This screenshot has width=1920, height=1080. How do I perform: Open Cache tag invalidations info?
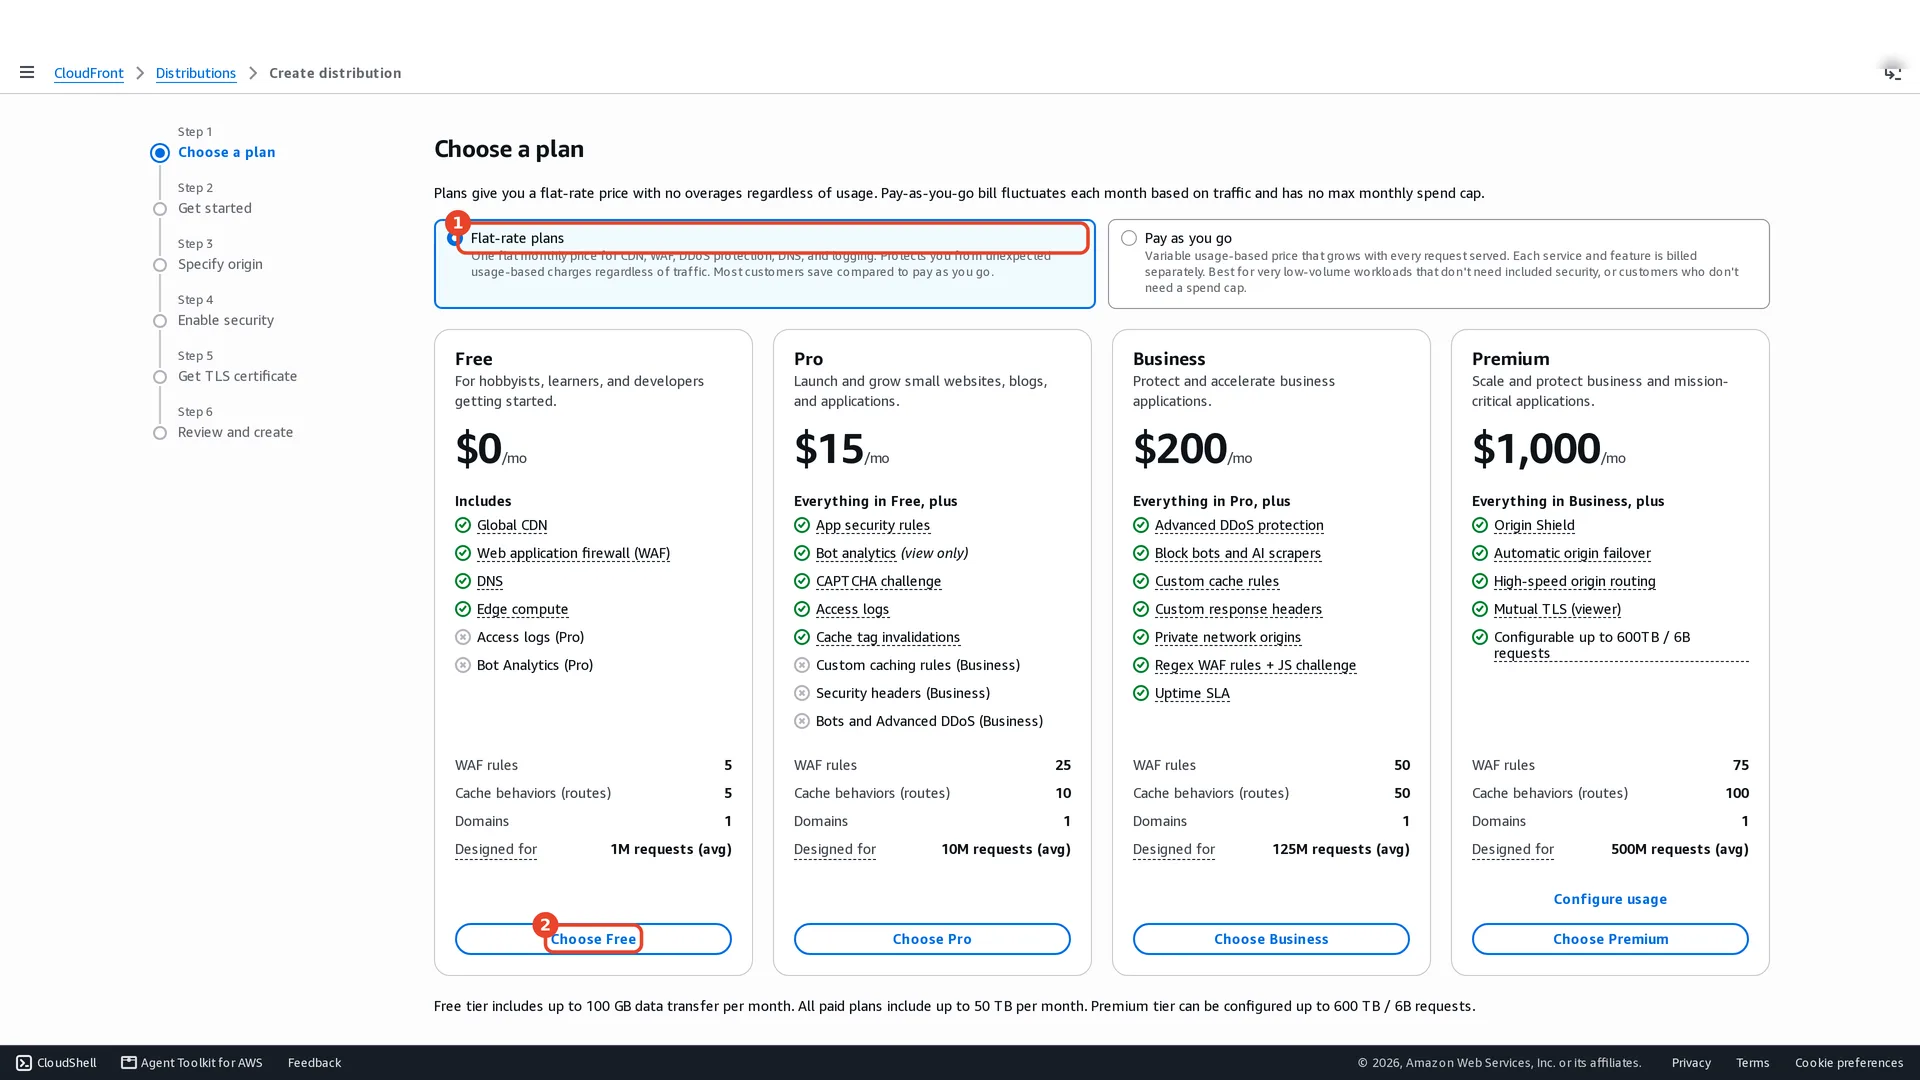(x=888, y=637)
